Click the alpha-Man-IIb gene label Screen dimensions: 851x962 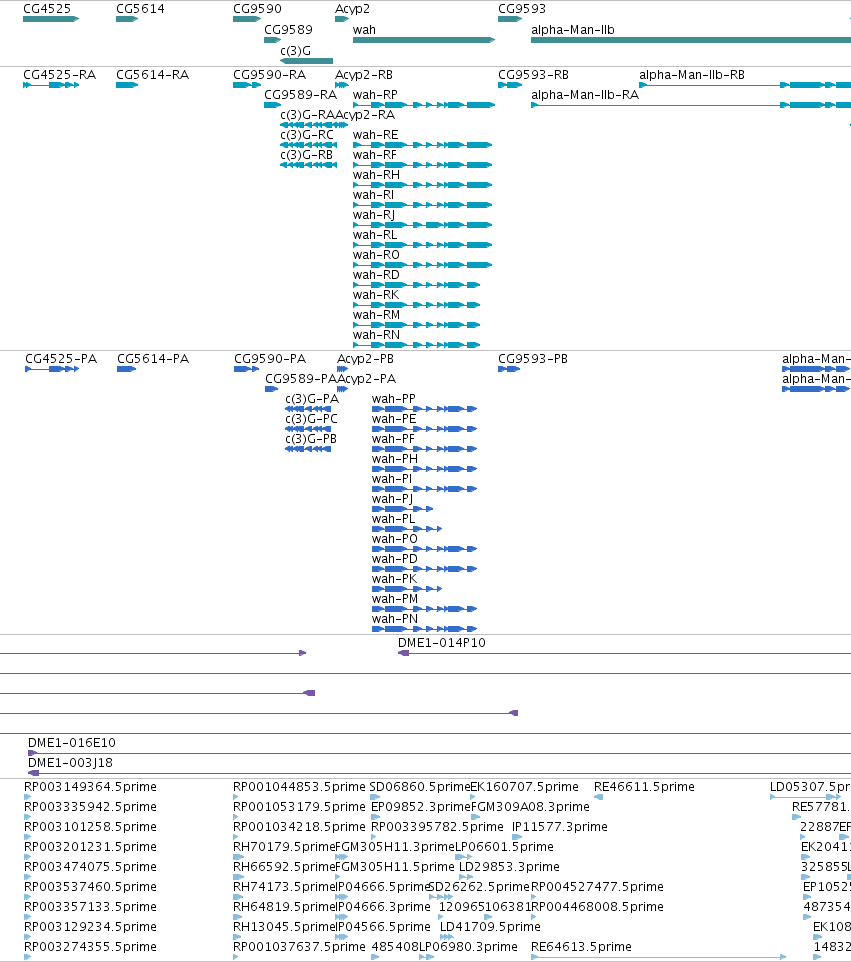pos(573,30)
